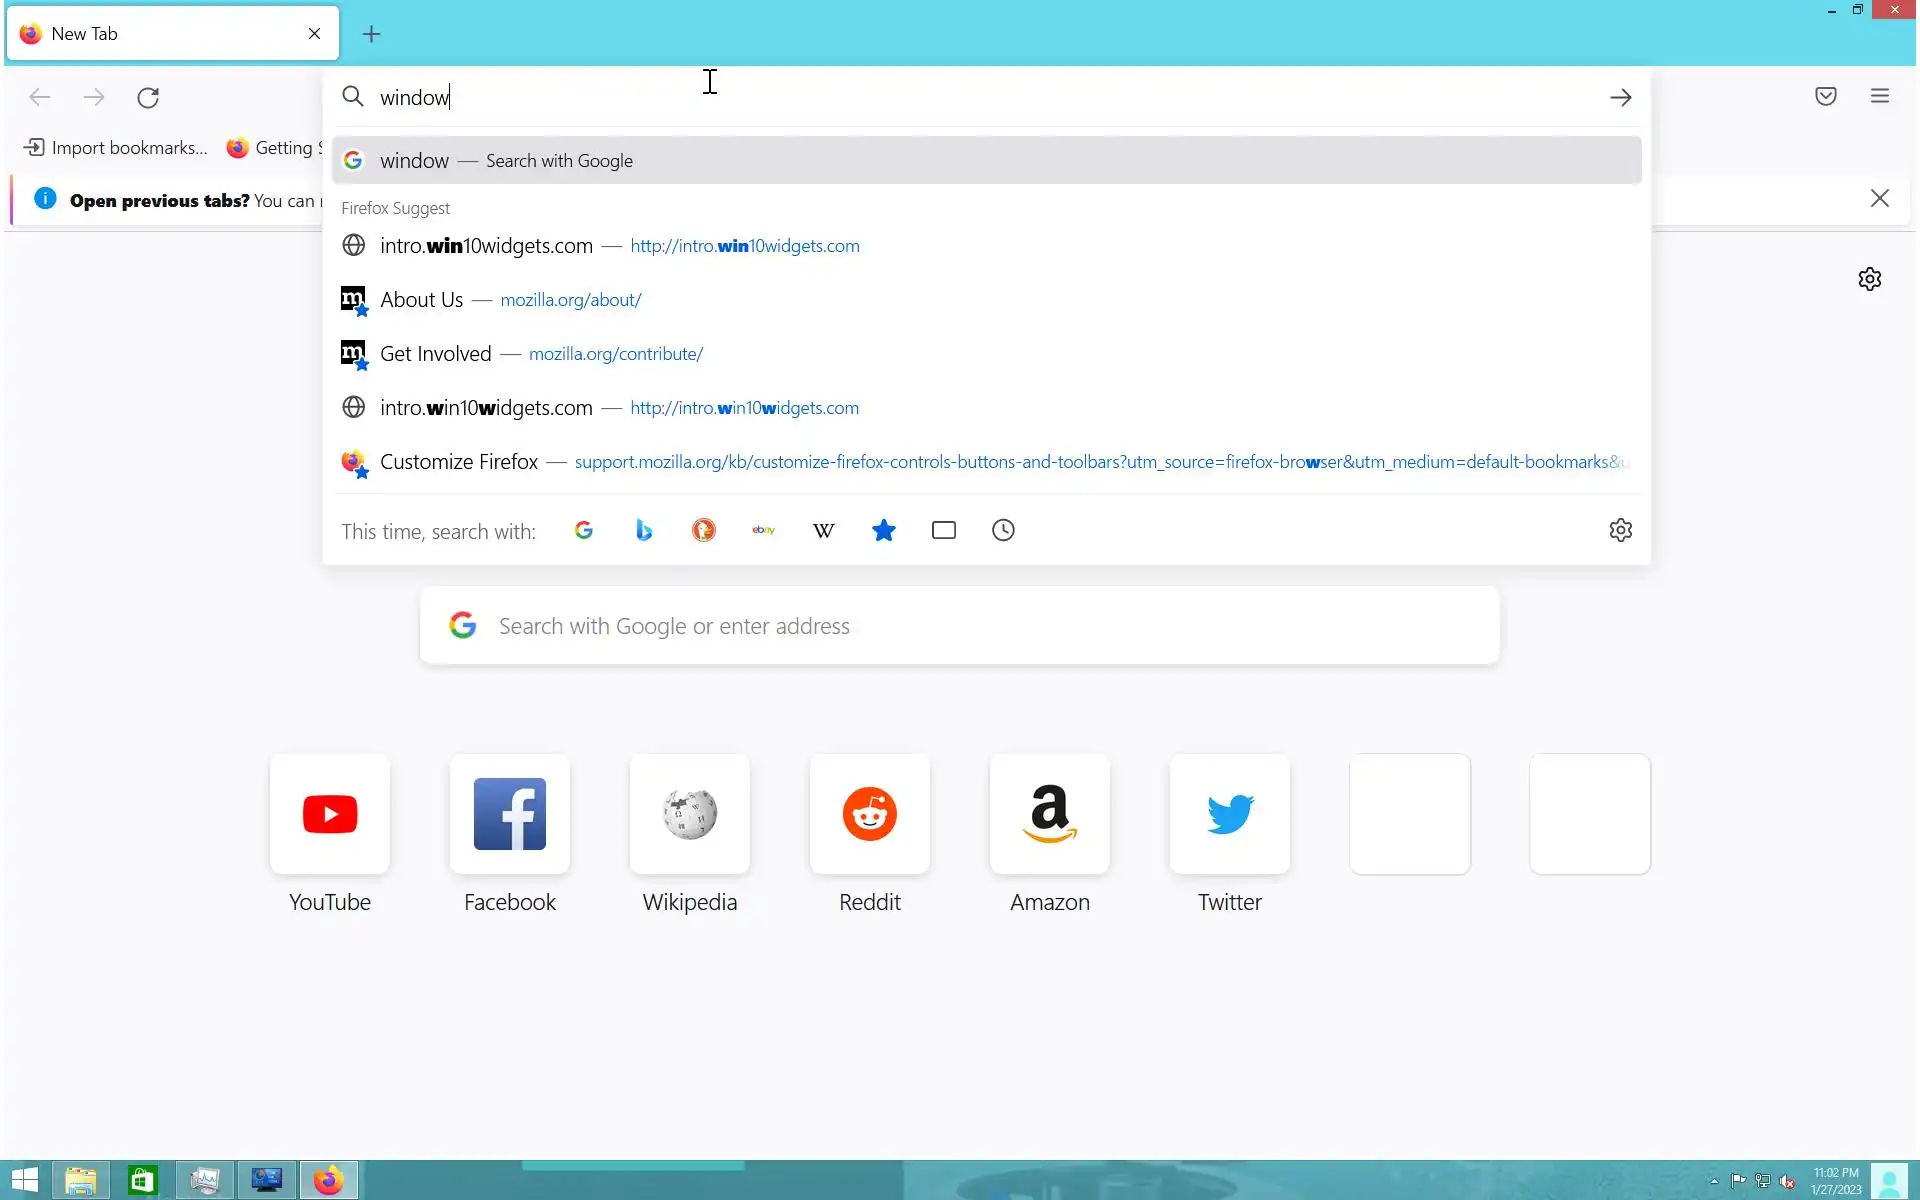Open a new tab with plus button
Viewport: 1920px width, 1200px height.
[371, 34]
